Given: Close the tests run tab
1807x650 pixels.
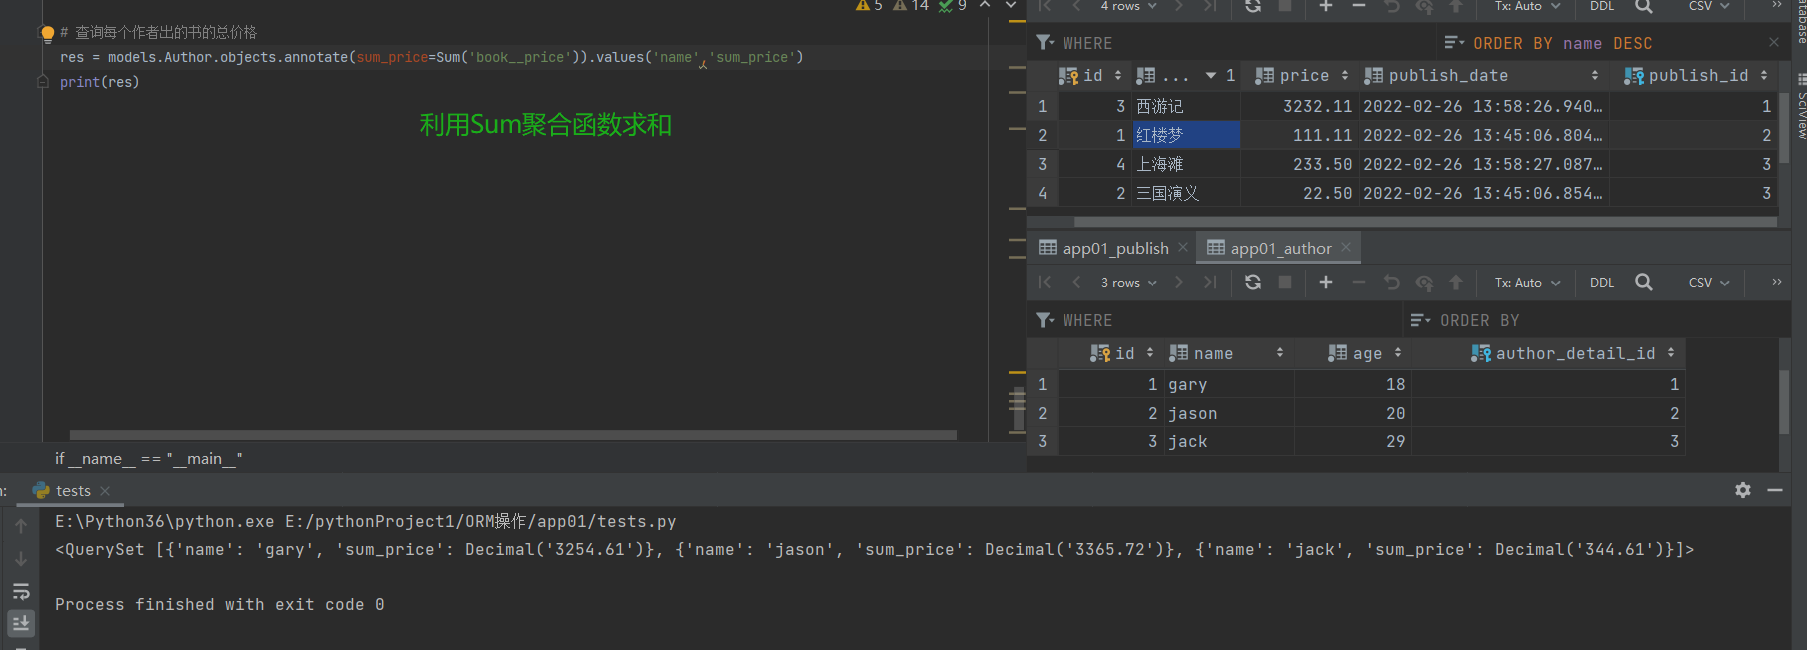Looking at the screenshot, I should [105, 491].
